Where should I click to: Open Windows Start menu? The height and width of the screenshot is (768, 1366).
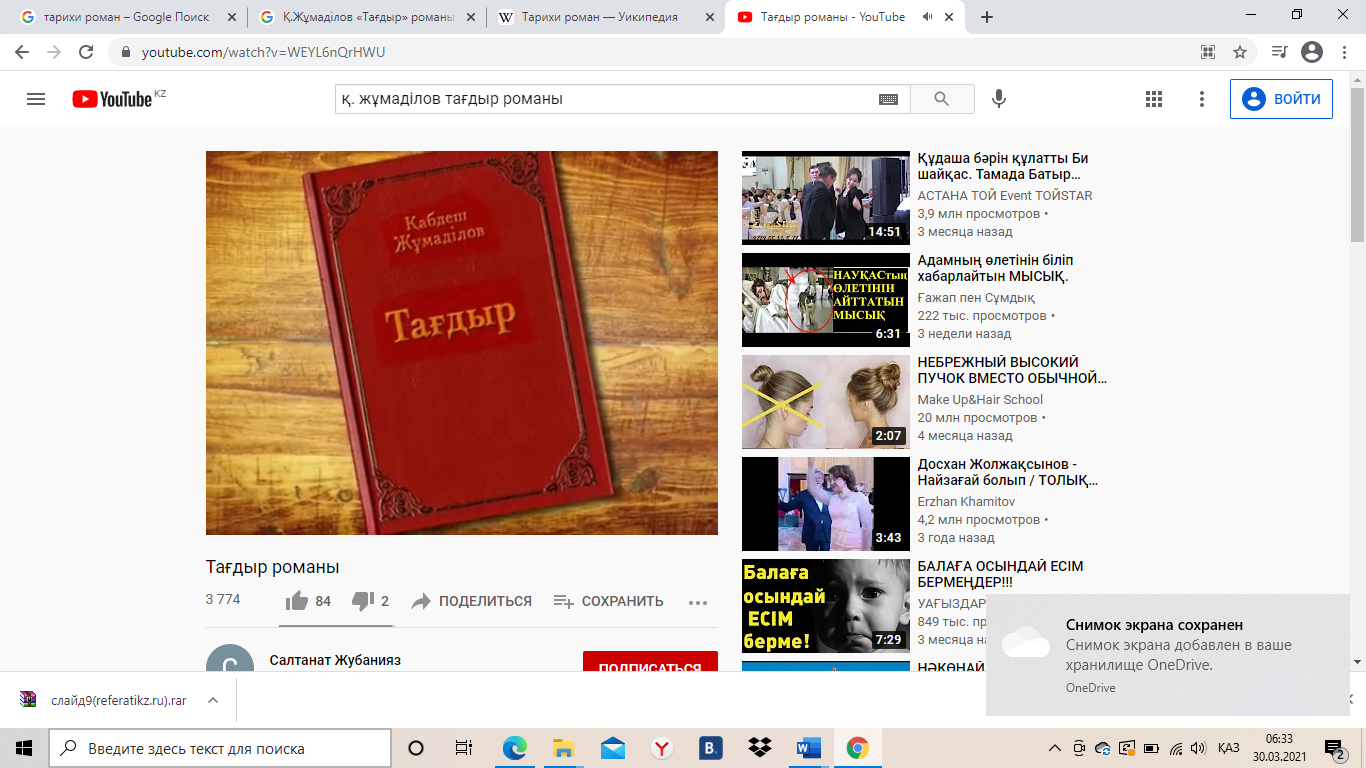tap(24, 748)
